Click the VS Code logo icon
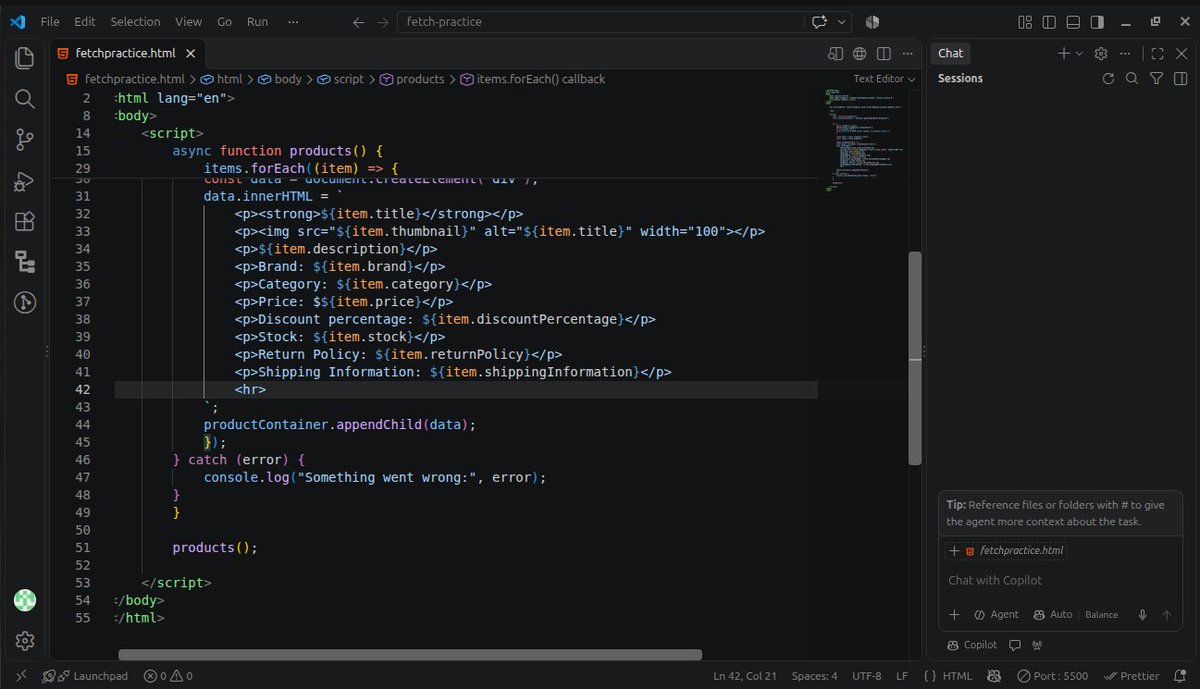 17,21
